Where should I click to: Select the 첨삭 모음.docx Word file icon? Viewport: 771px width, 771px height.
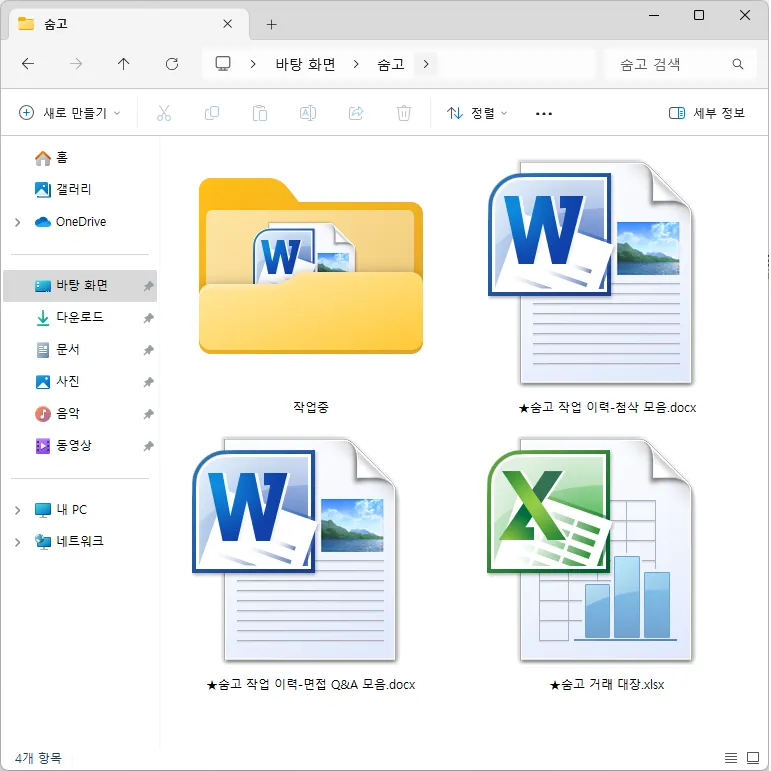tap(590, 273)
